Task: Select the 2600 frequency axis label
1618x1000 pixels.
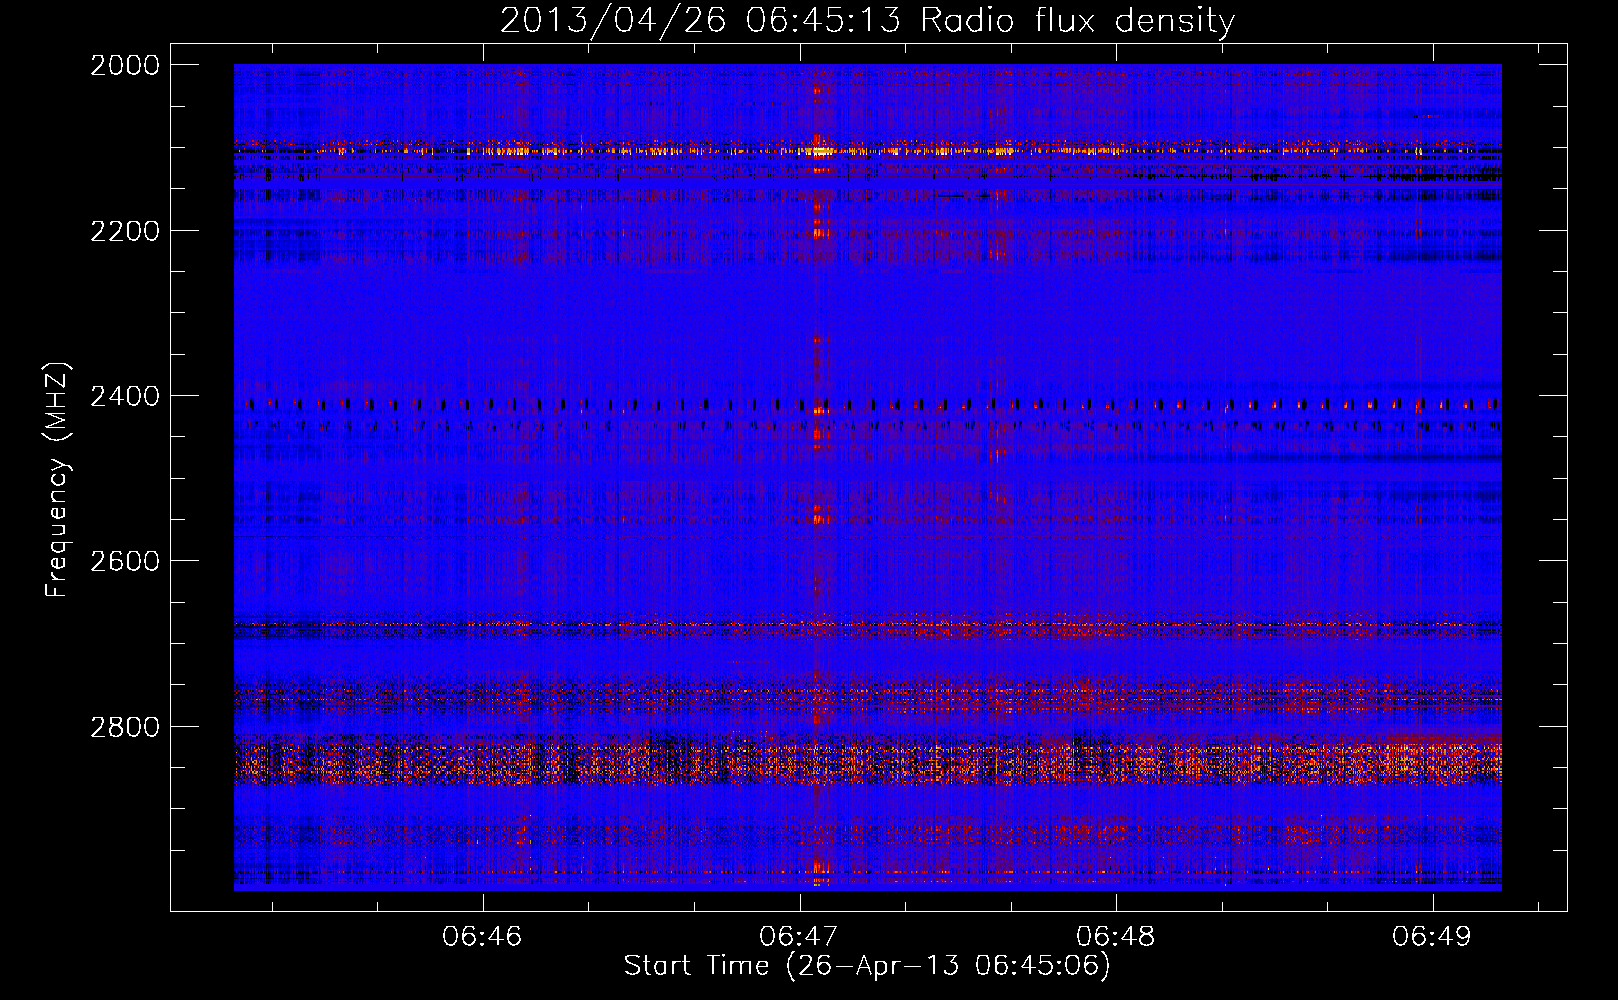Action: point(125,561)
